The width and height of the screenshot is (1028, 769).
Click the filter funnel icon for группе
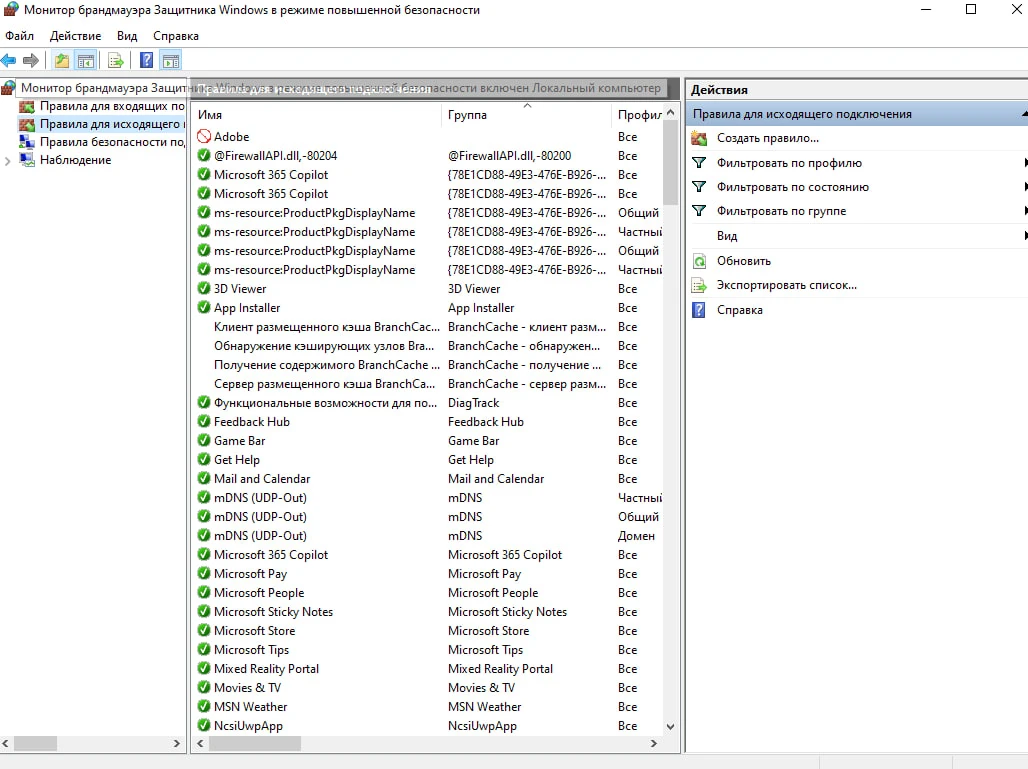click(700, 210)
